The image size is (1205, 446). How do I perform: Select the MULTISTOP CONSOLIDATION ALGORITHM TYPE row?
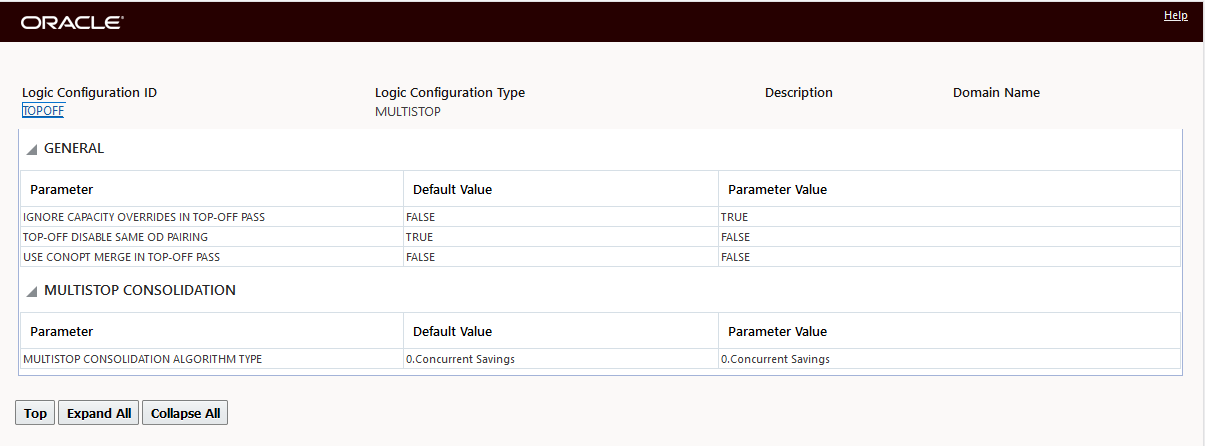[142, 359]
